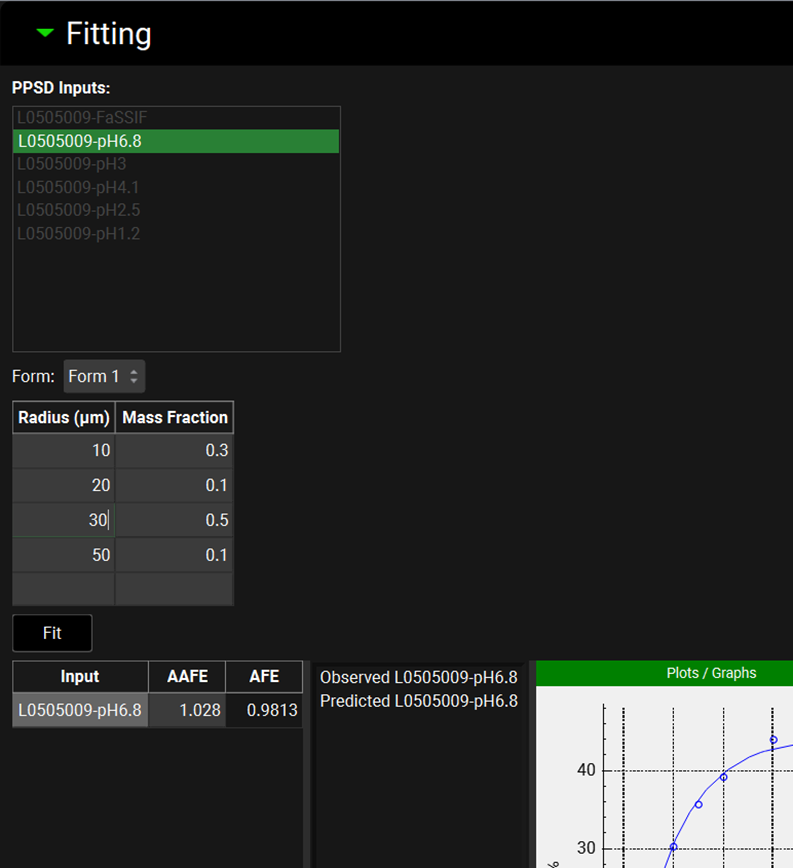This screenshot has height=868, width=793.
Task: Edit mass fraction cell showing 0.5
Action: tap(174, 520)
